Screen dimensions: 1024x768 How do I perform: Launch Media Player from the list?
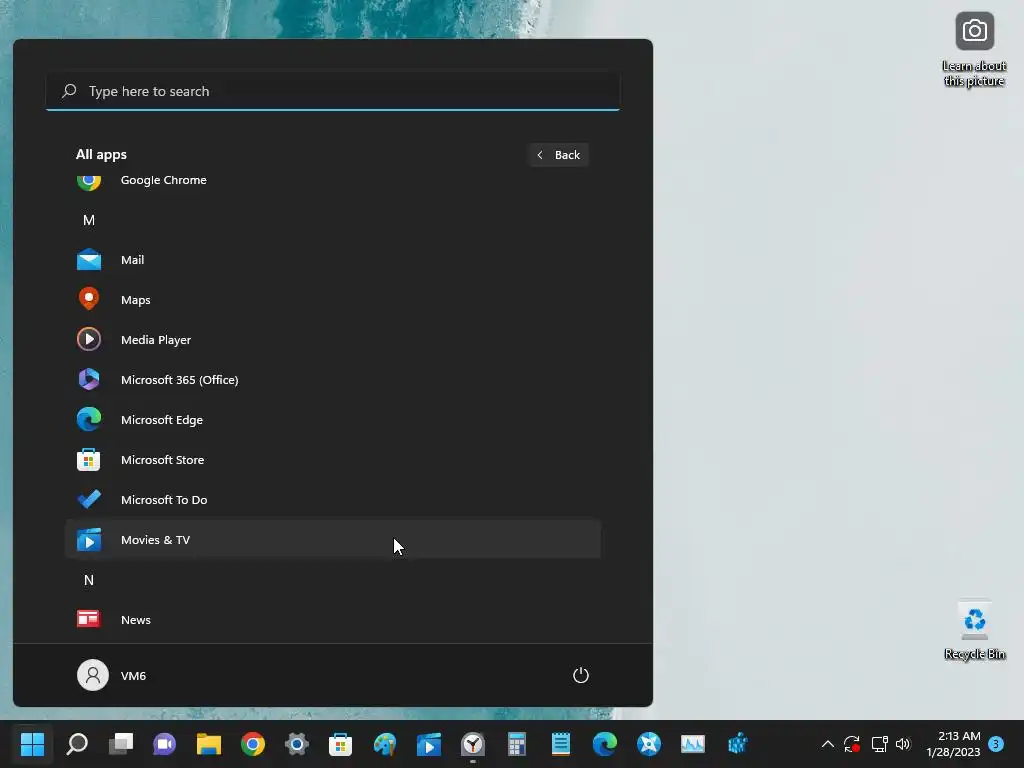click(332, 340)
